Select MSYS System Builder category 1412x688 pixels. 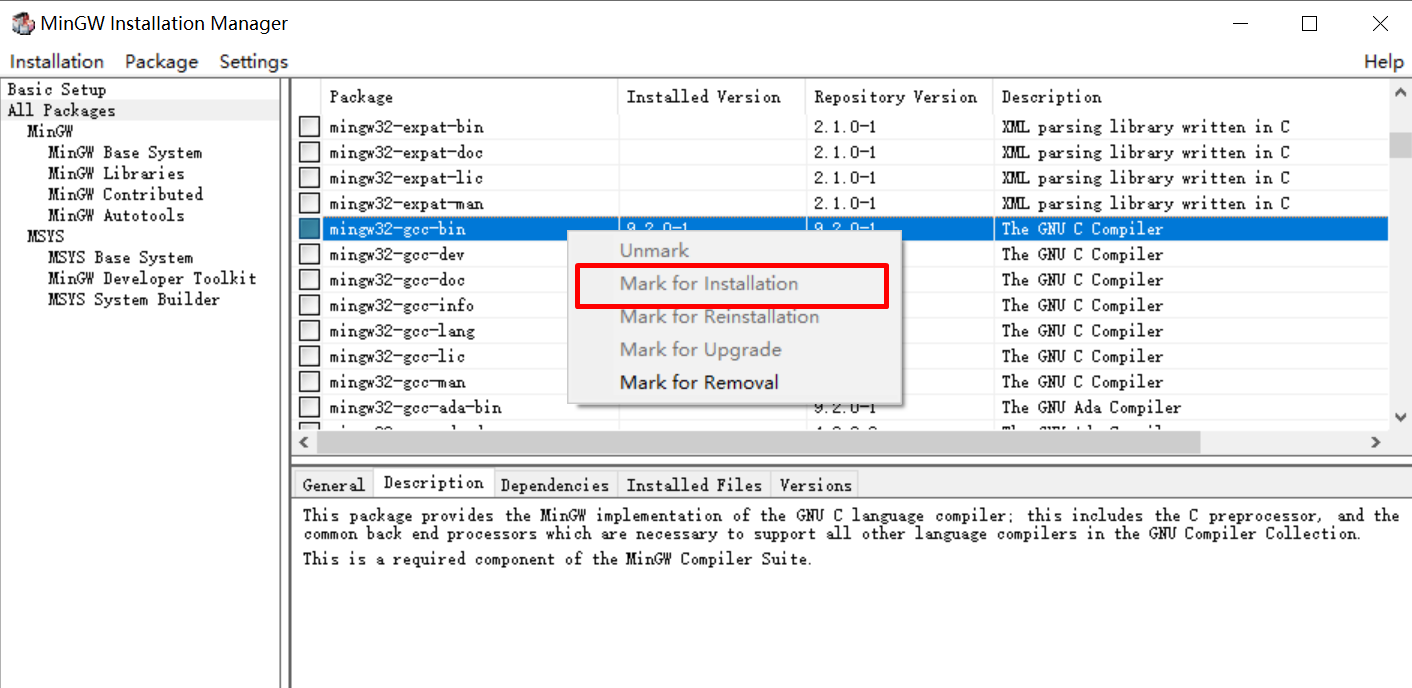tap(134, 300)
